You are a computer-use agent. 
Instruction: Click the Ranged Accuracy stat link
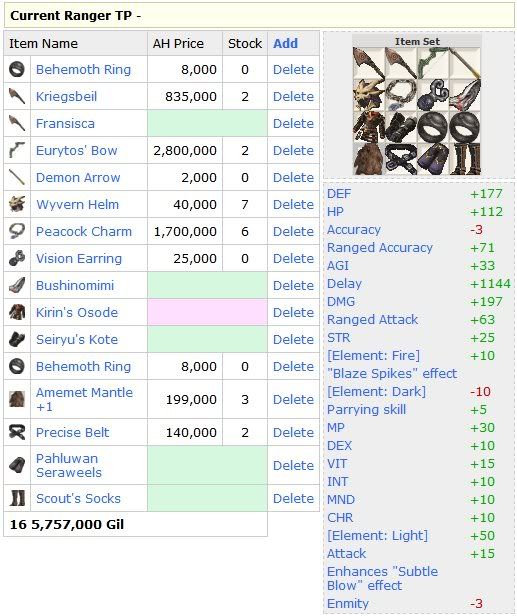point(380,248)
